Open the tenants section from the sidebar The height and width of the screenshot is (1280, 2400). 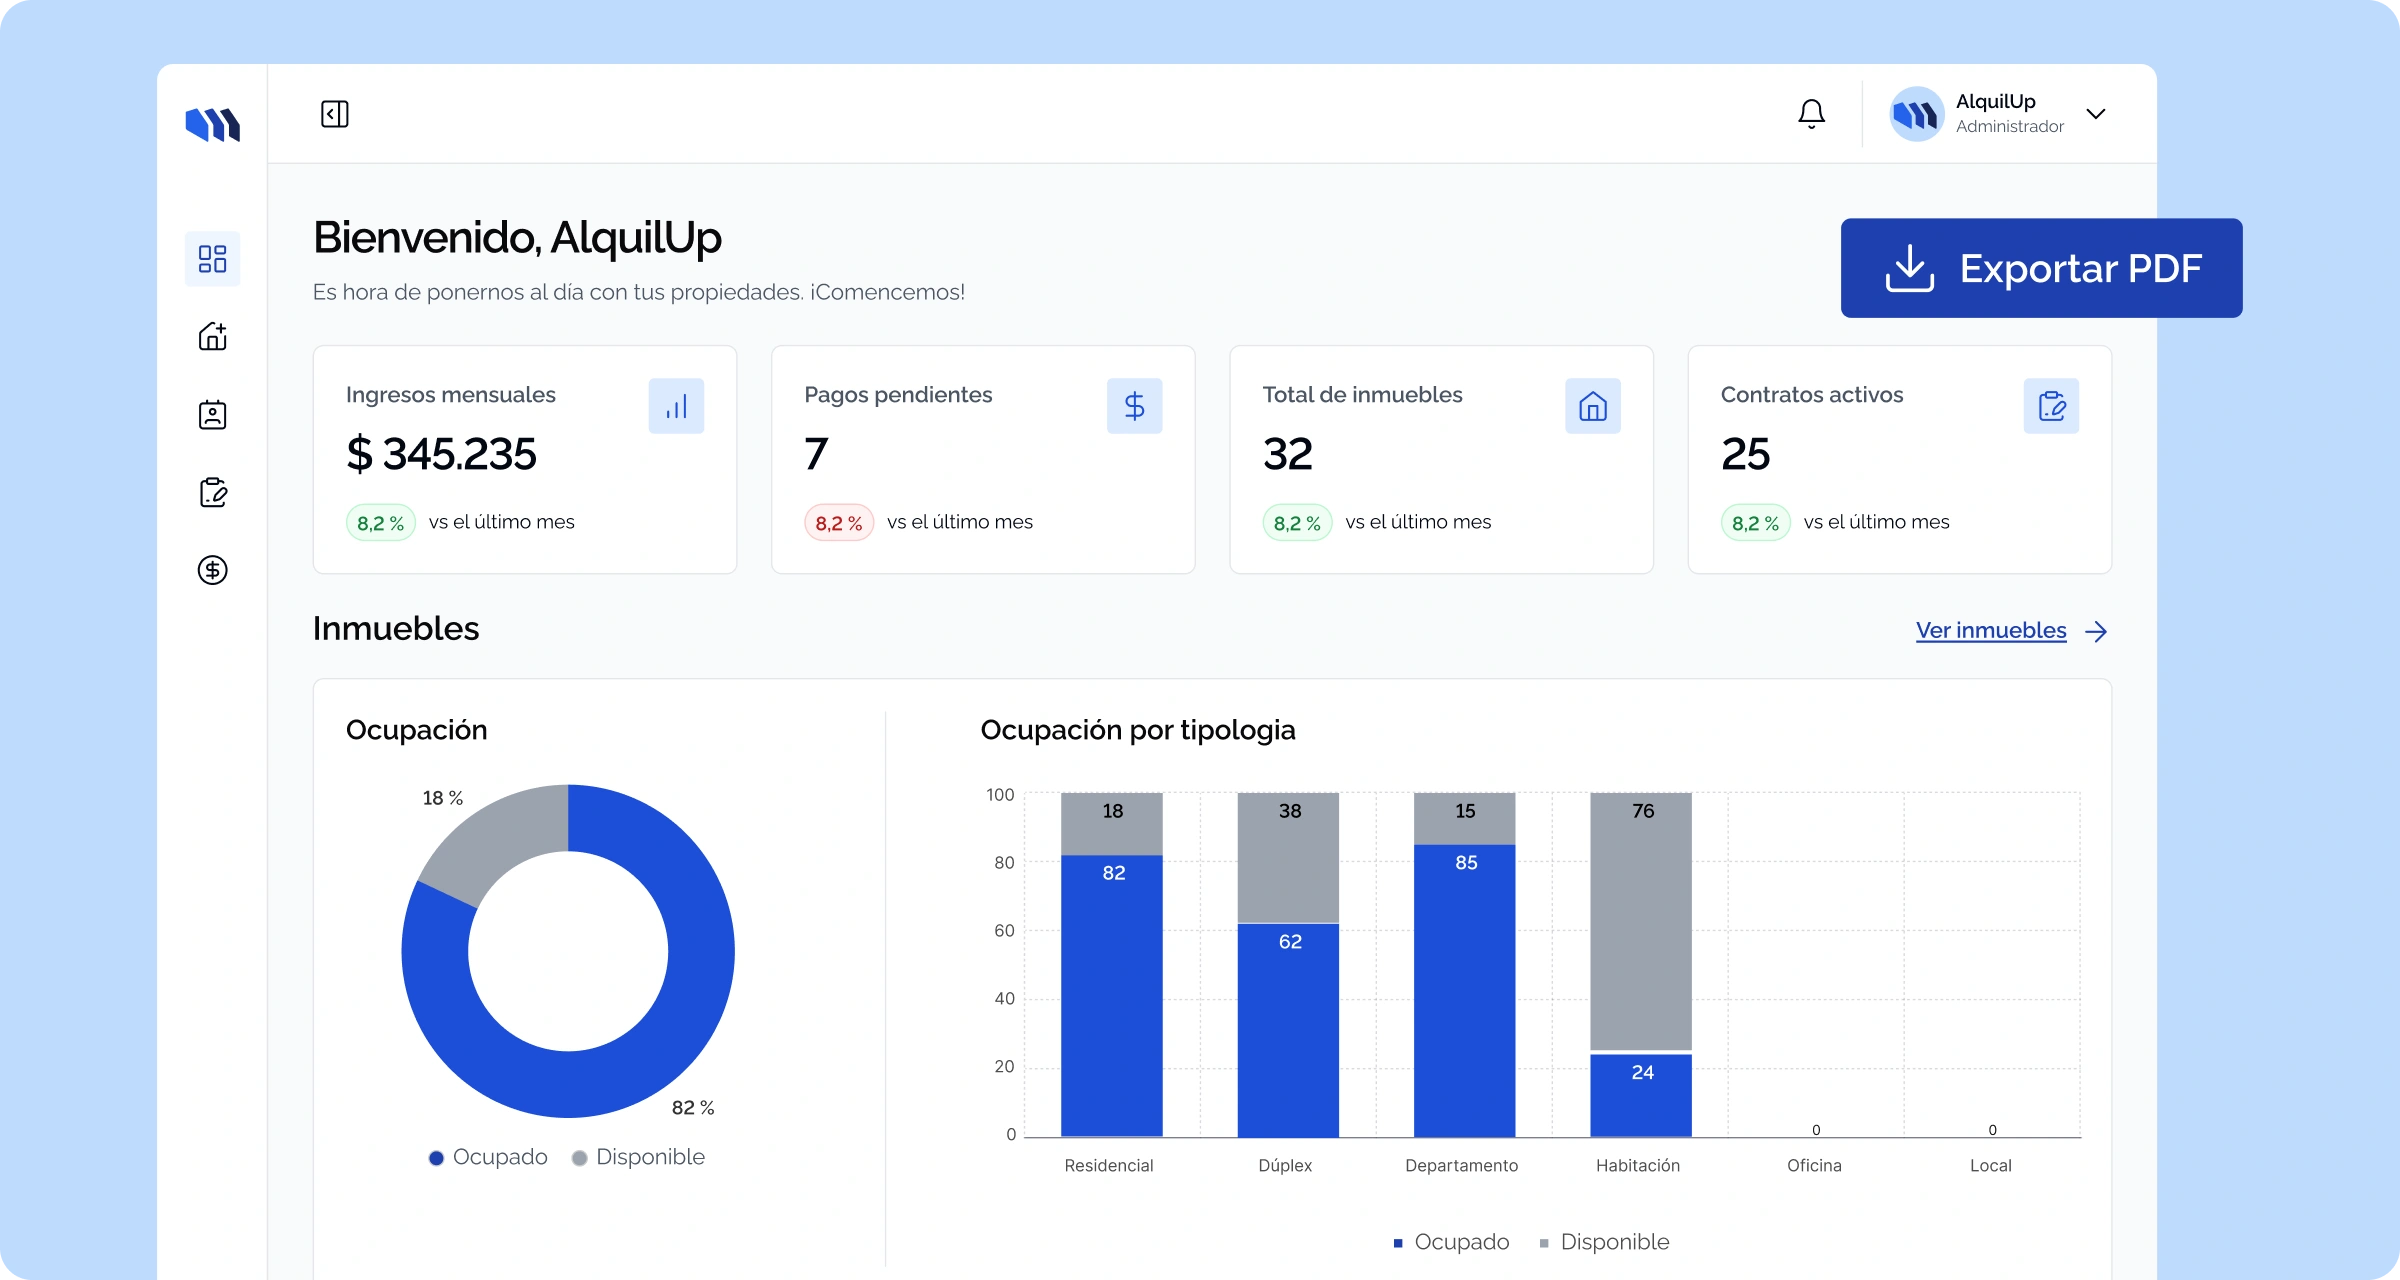pyautogui.click(x=212, y=414)
